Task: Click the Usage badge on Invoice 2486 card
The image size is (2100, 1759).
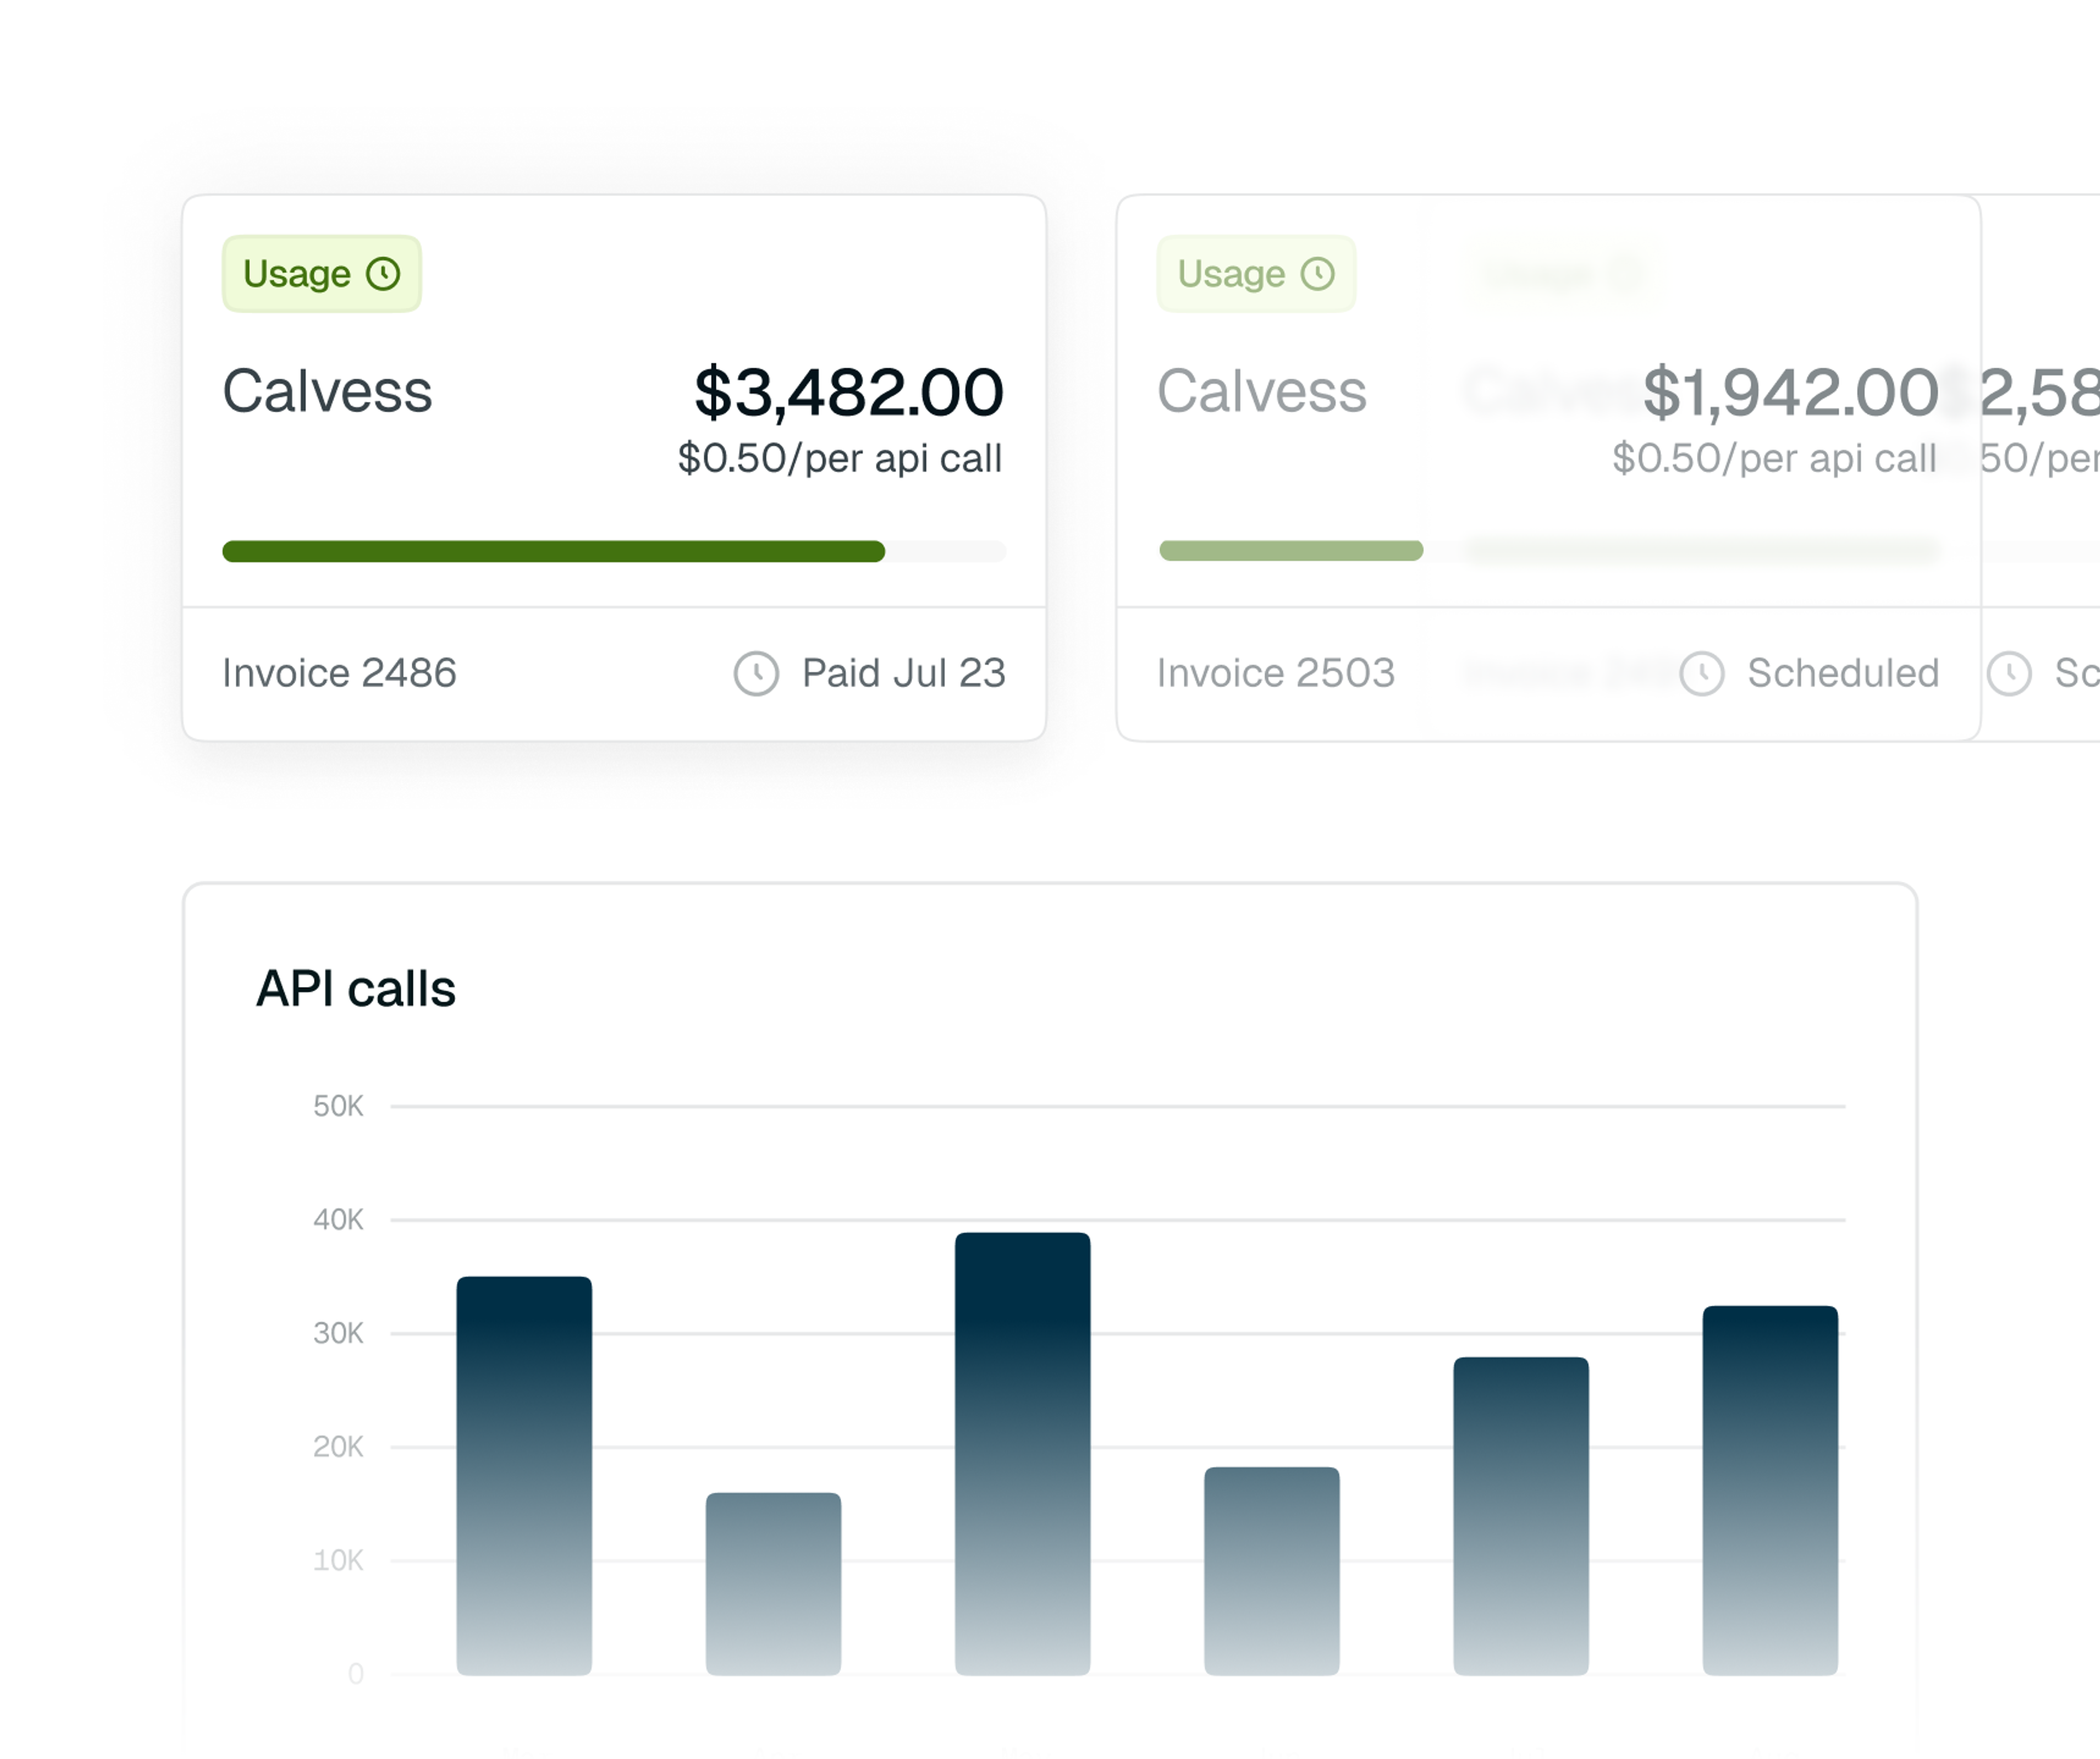Action: [321, 274]
